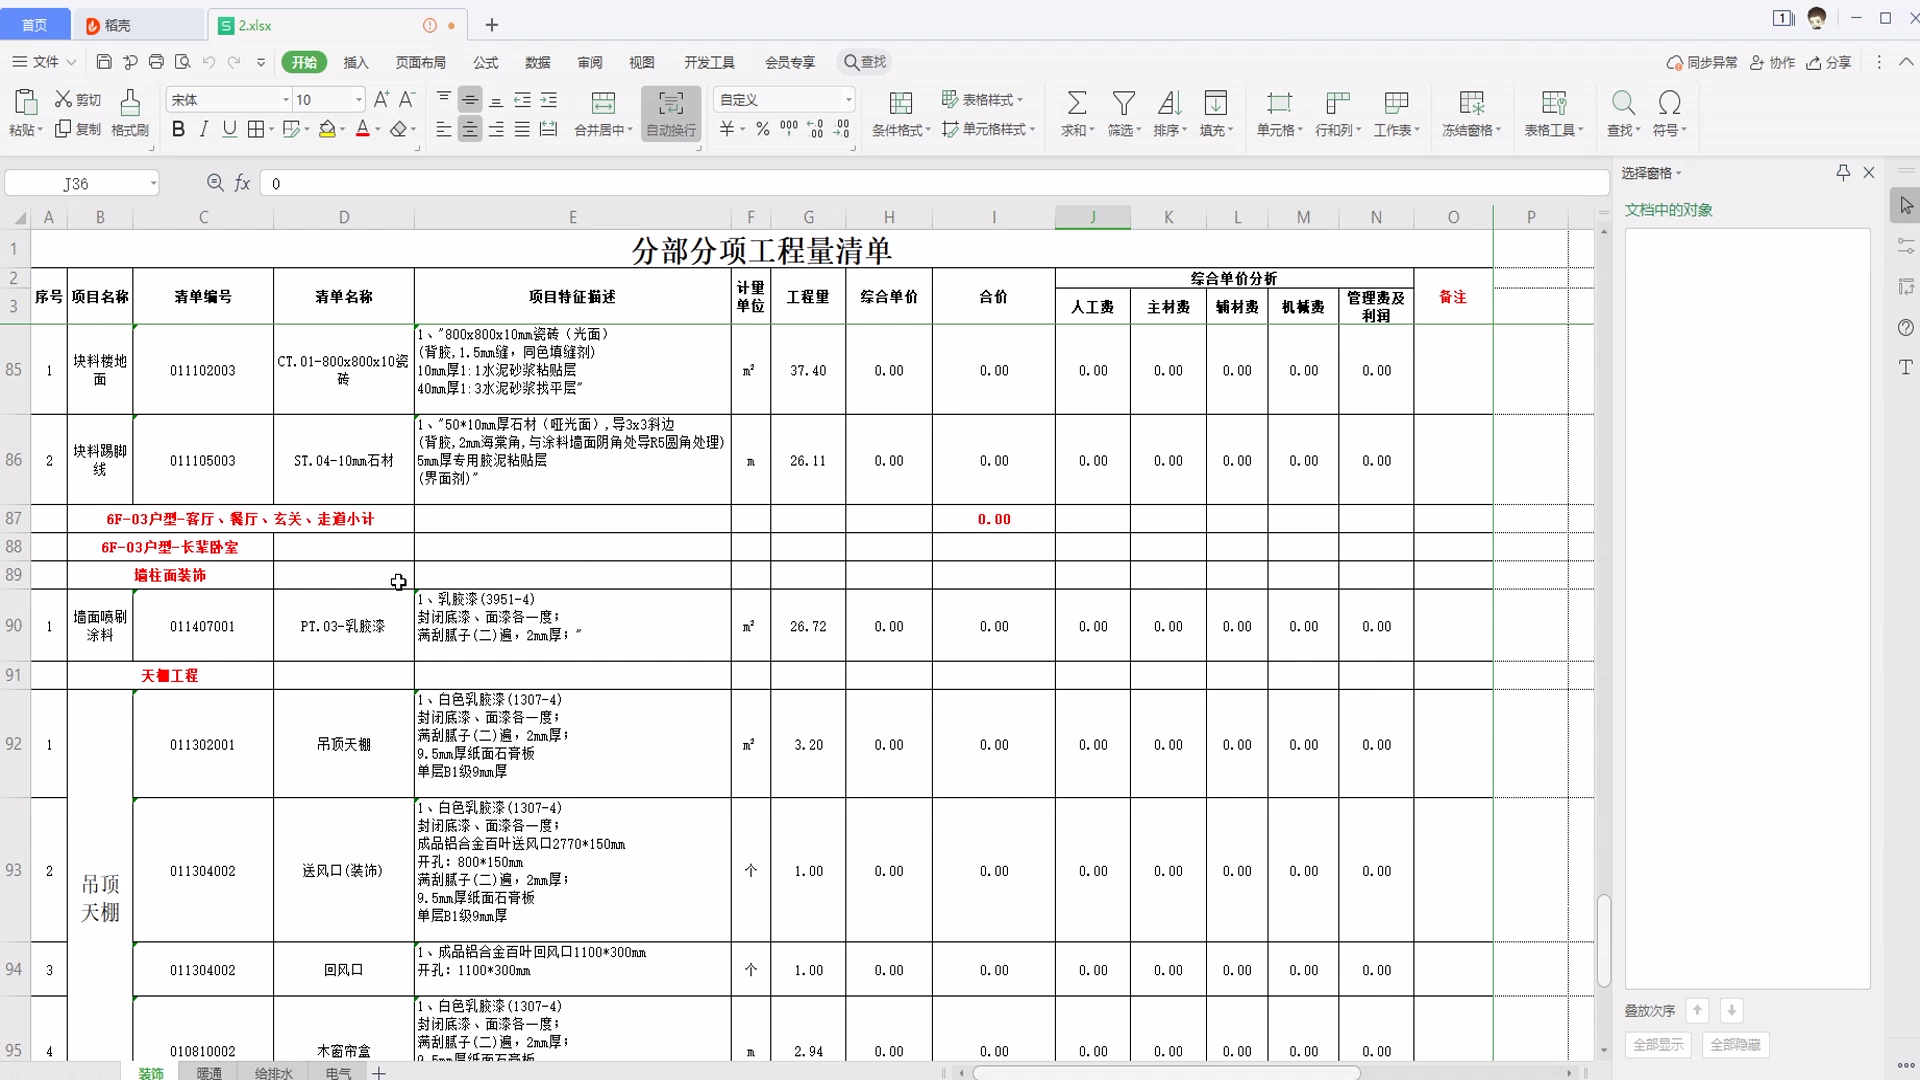Pin the selection pane
1920x1080 pixels.
point(1843,173)
